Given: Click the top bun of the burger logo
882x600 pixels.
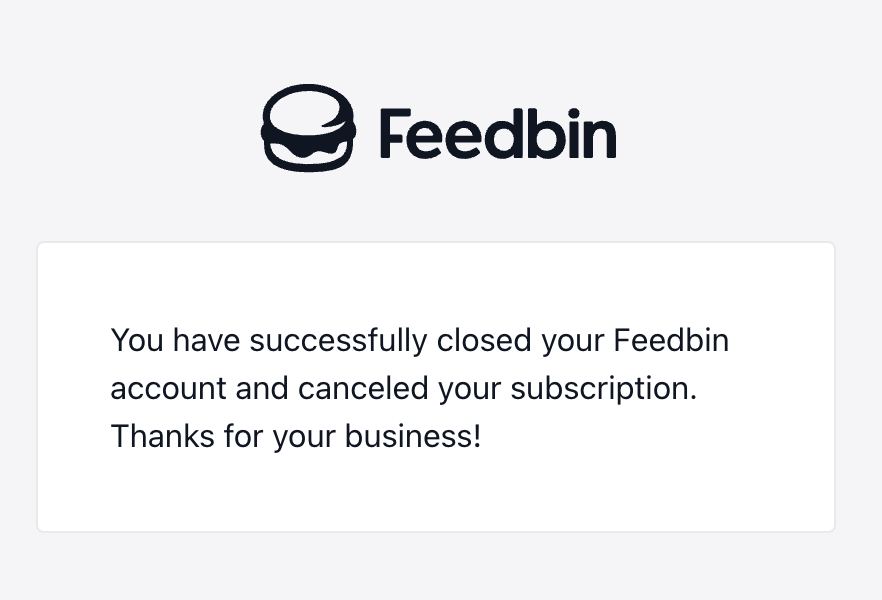Looking at the screenshot, I should pos(308,103).
